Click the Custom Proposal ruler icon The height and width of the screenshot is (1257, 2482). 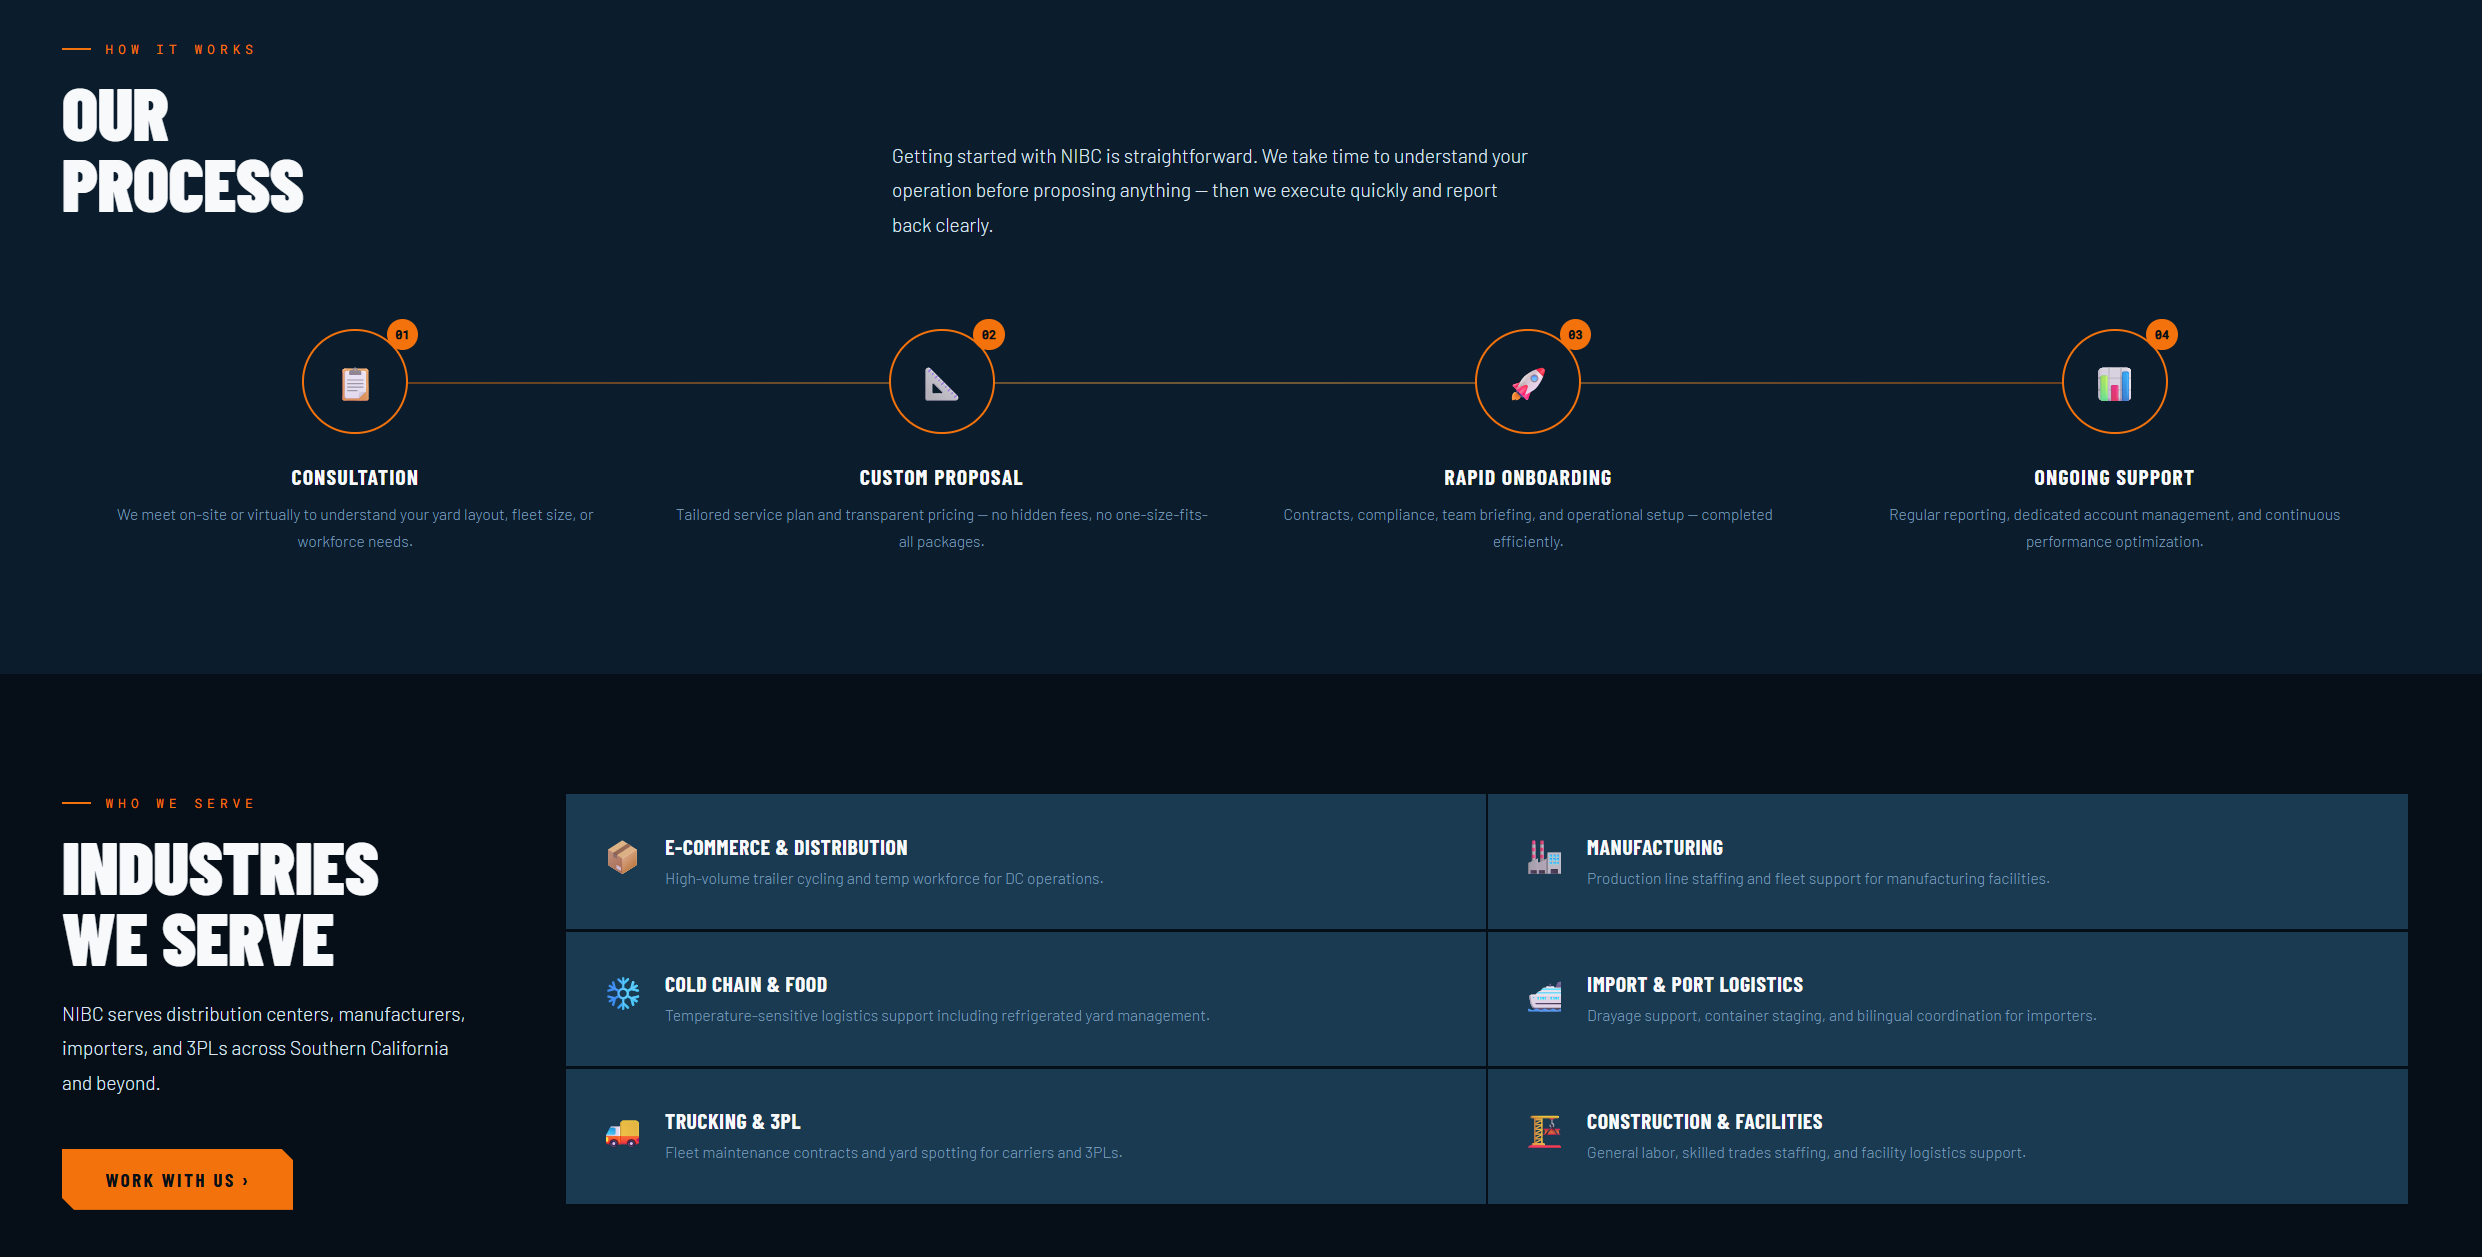click(941, 384)
